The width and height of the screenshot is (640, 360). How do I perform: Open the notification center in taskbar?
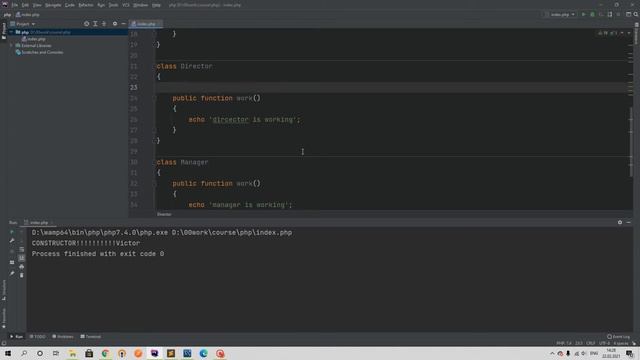[630, 353]
